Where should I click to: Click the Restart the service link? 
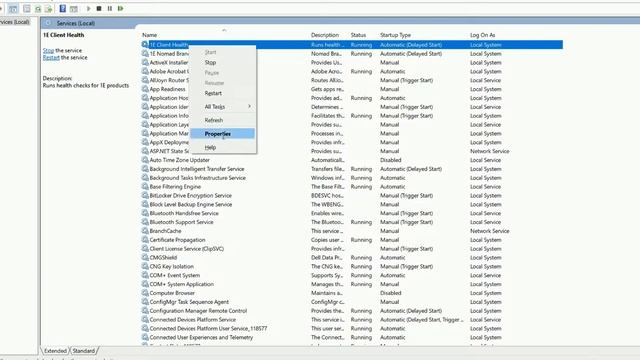pyautogui.click(x=51, y=58)
